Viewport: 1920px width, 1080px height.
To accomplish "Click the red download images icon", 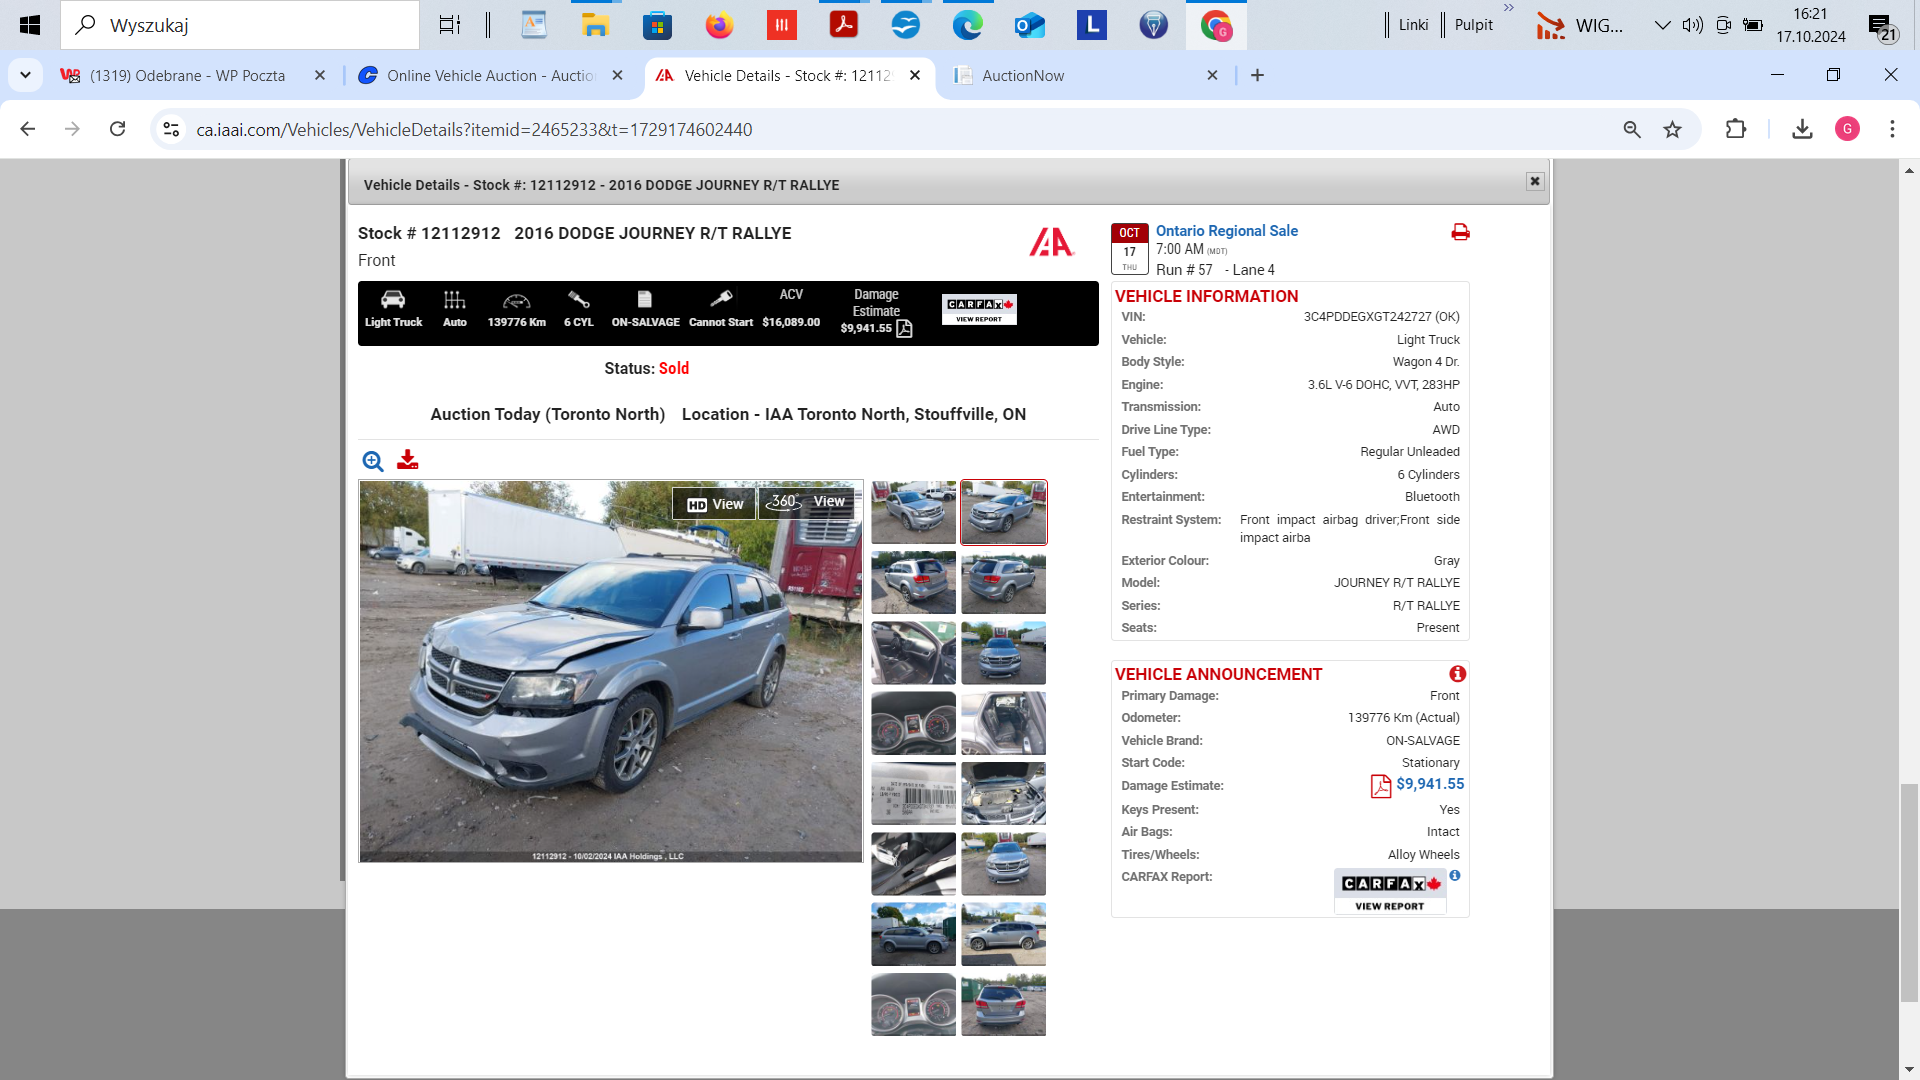I will (x=407, y=460).
